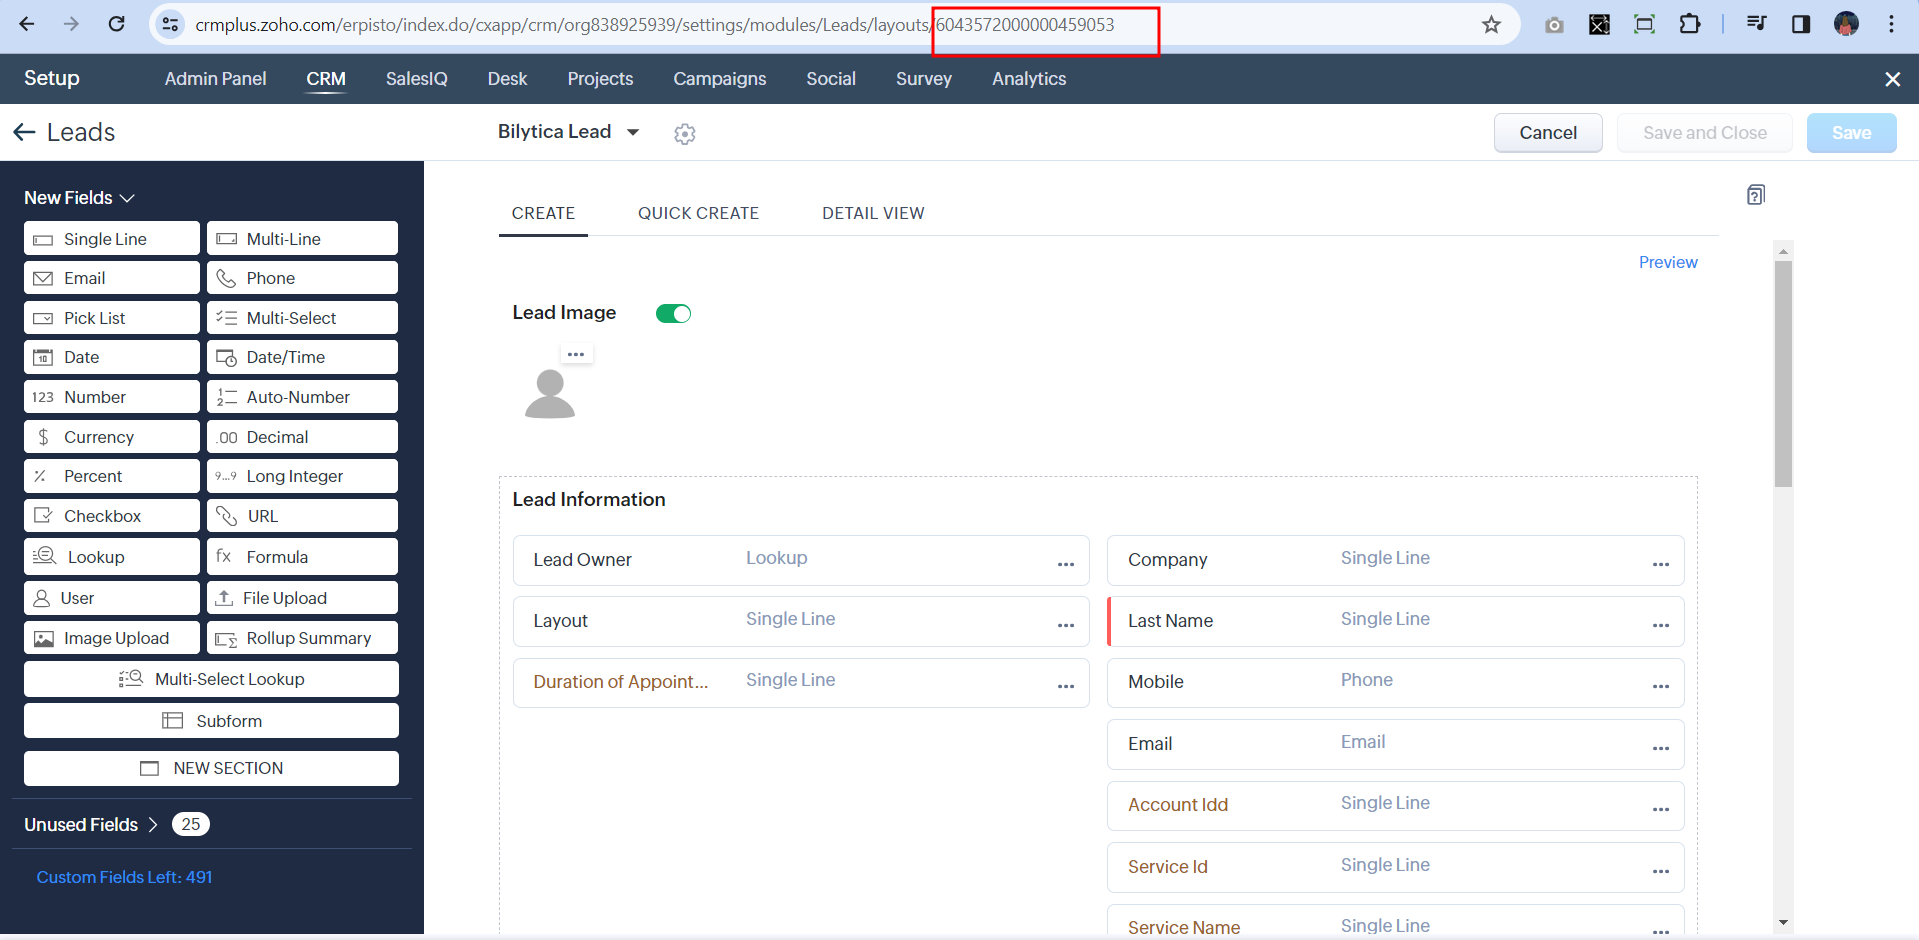The height and width of the screenshot is (940, 1919).
Task: Click the Custom Fields Left: 491 text
Action: pos(124,877)
